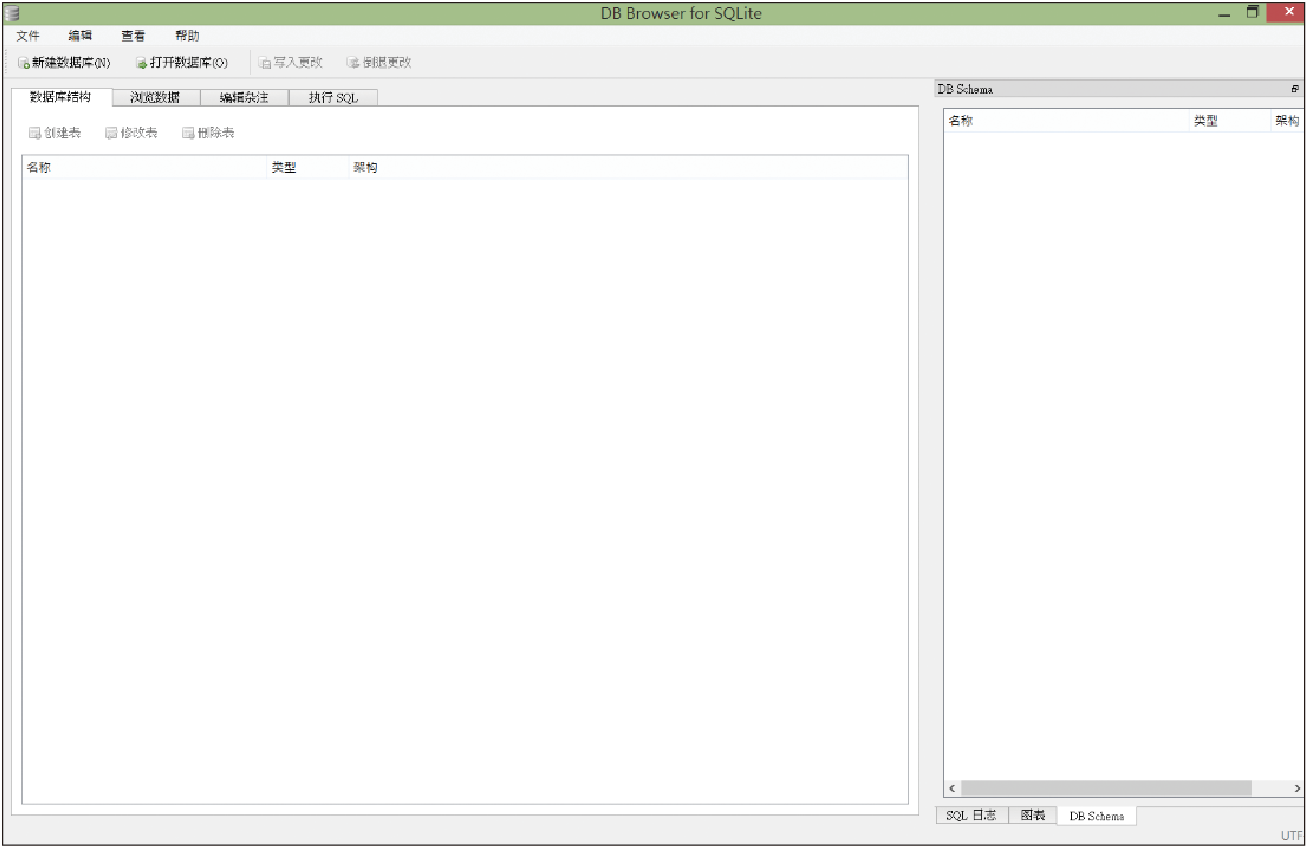Switch to the 图表 (Plot) bottom tab
Screen dimensions: 1308x849
point(1033,815)
